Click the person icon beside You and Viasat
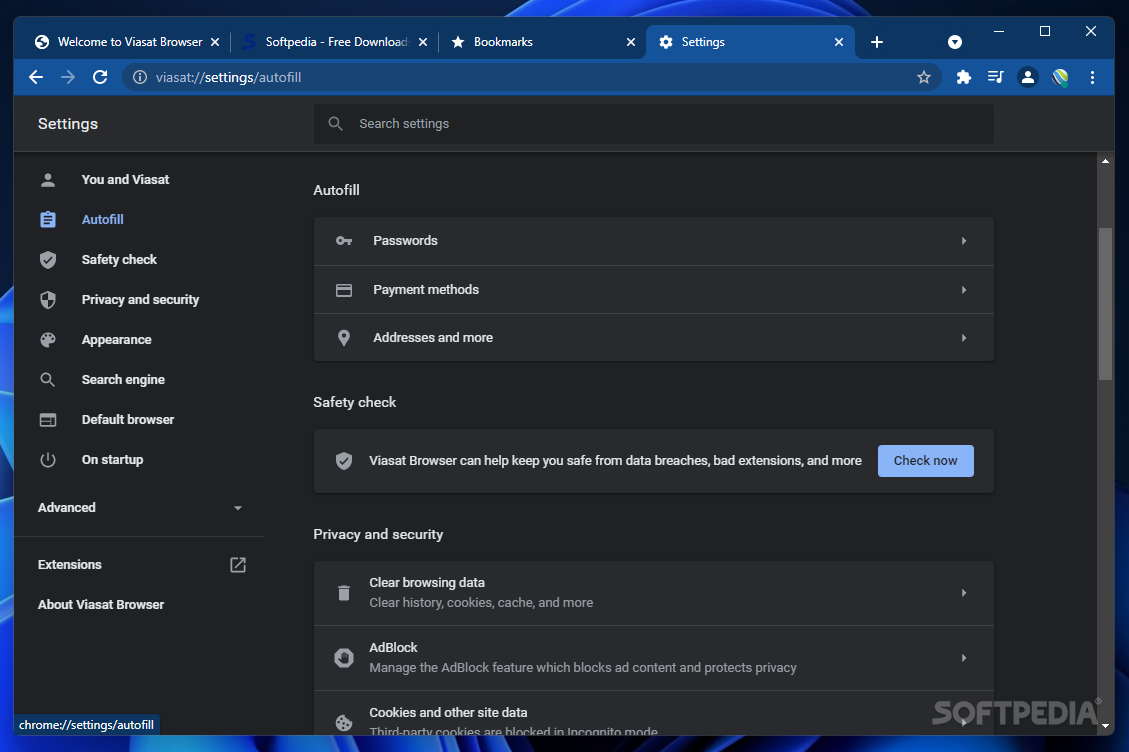 48,179
